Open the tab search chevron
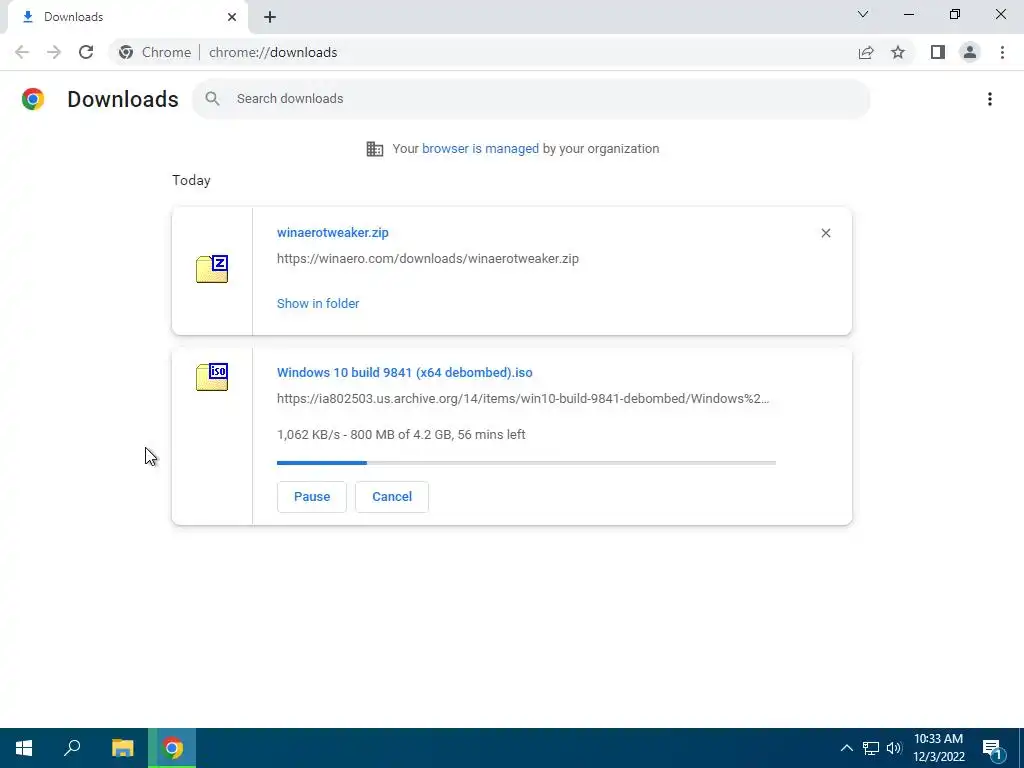This screenshot has height=768, width=1024. (x=863, y=14)
